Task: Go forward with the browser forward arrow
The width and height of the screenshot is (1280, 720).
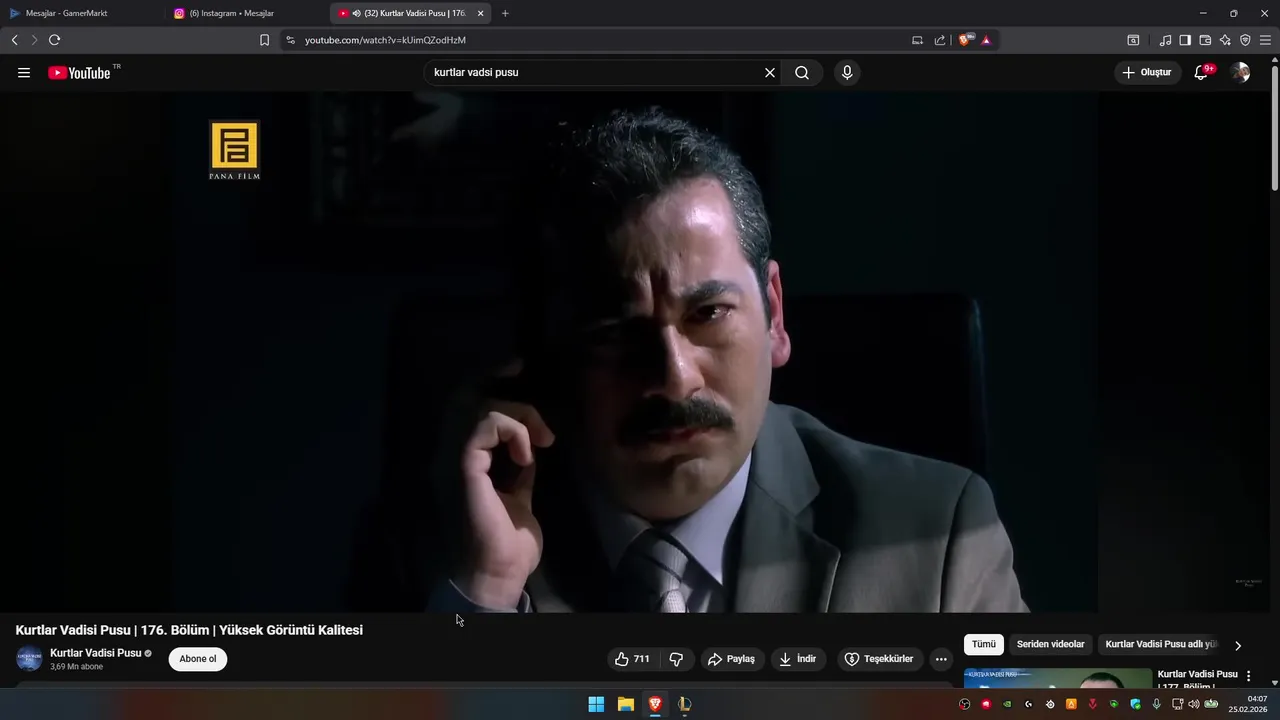Action: (x=34, y=40)
